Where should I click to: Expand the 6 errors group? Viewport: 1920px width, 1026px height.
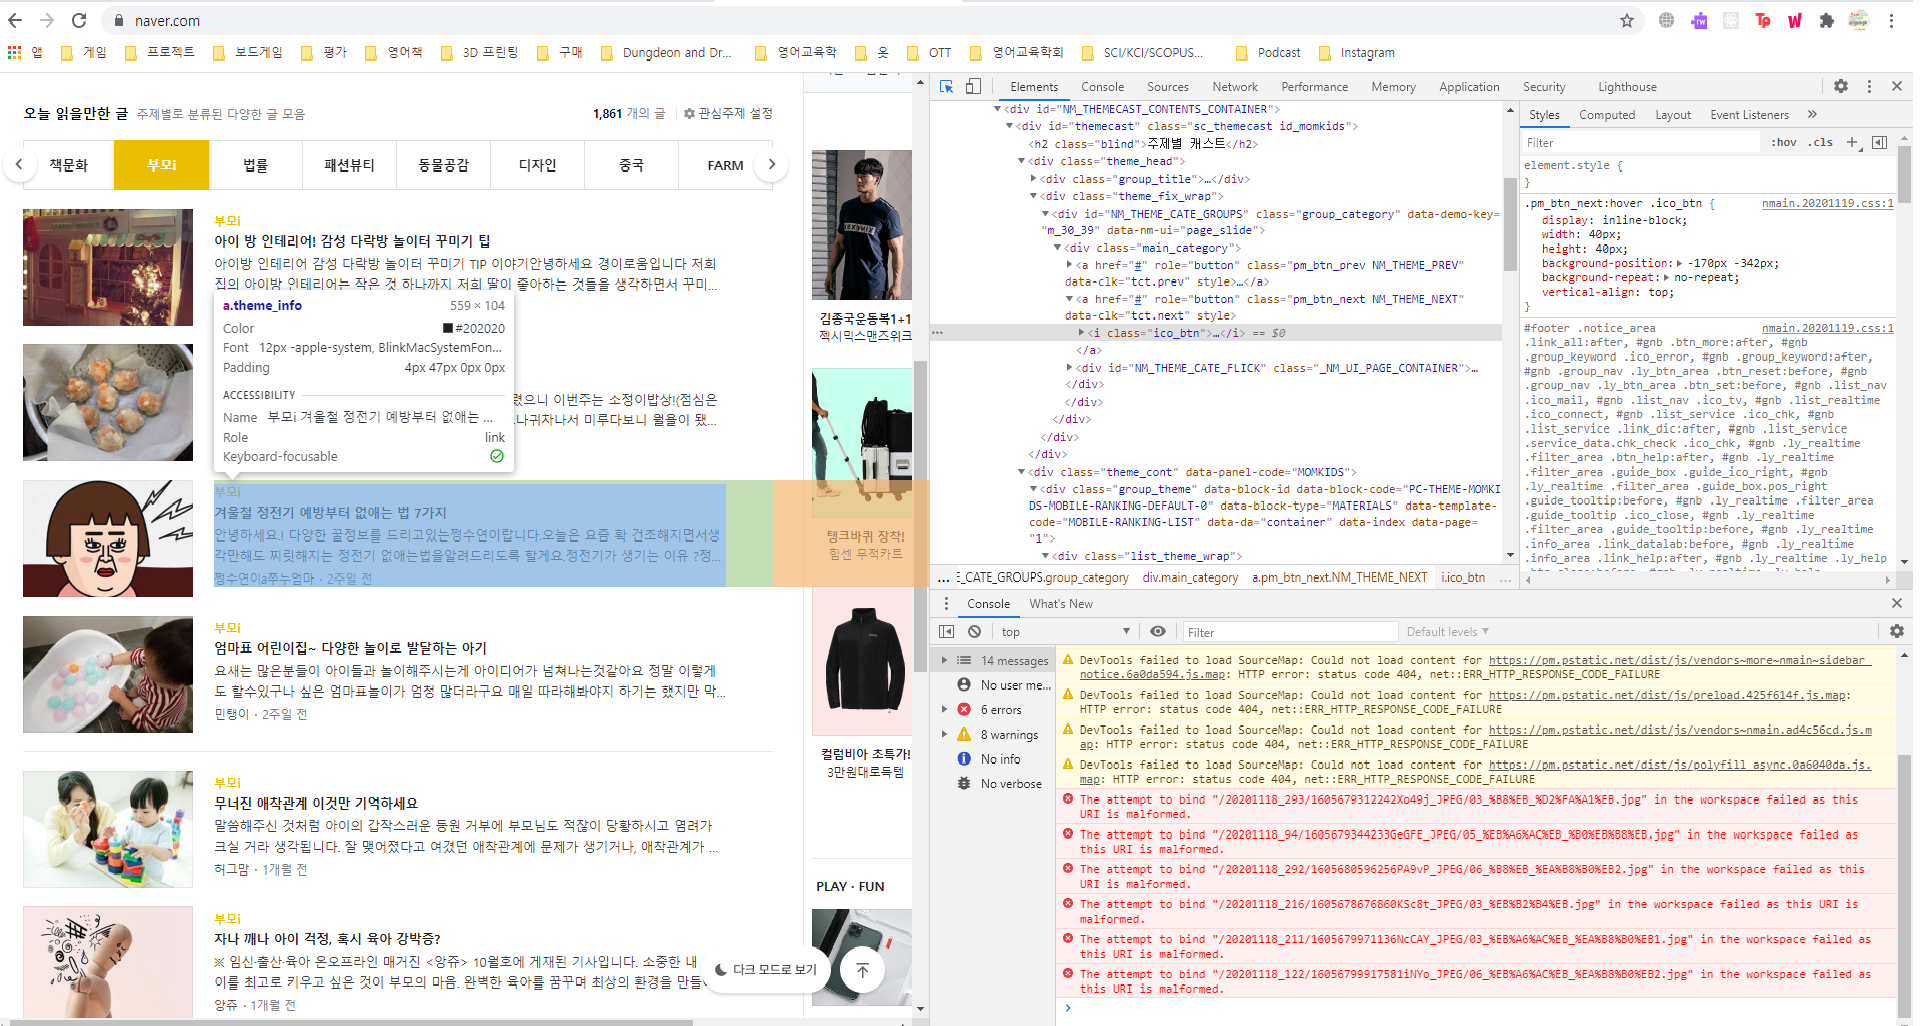point(944,709)
